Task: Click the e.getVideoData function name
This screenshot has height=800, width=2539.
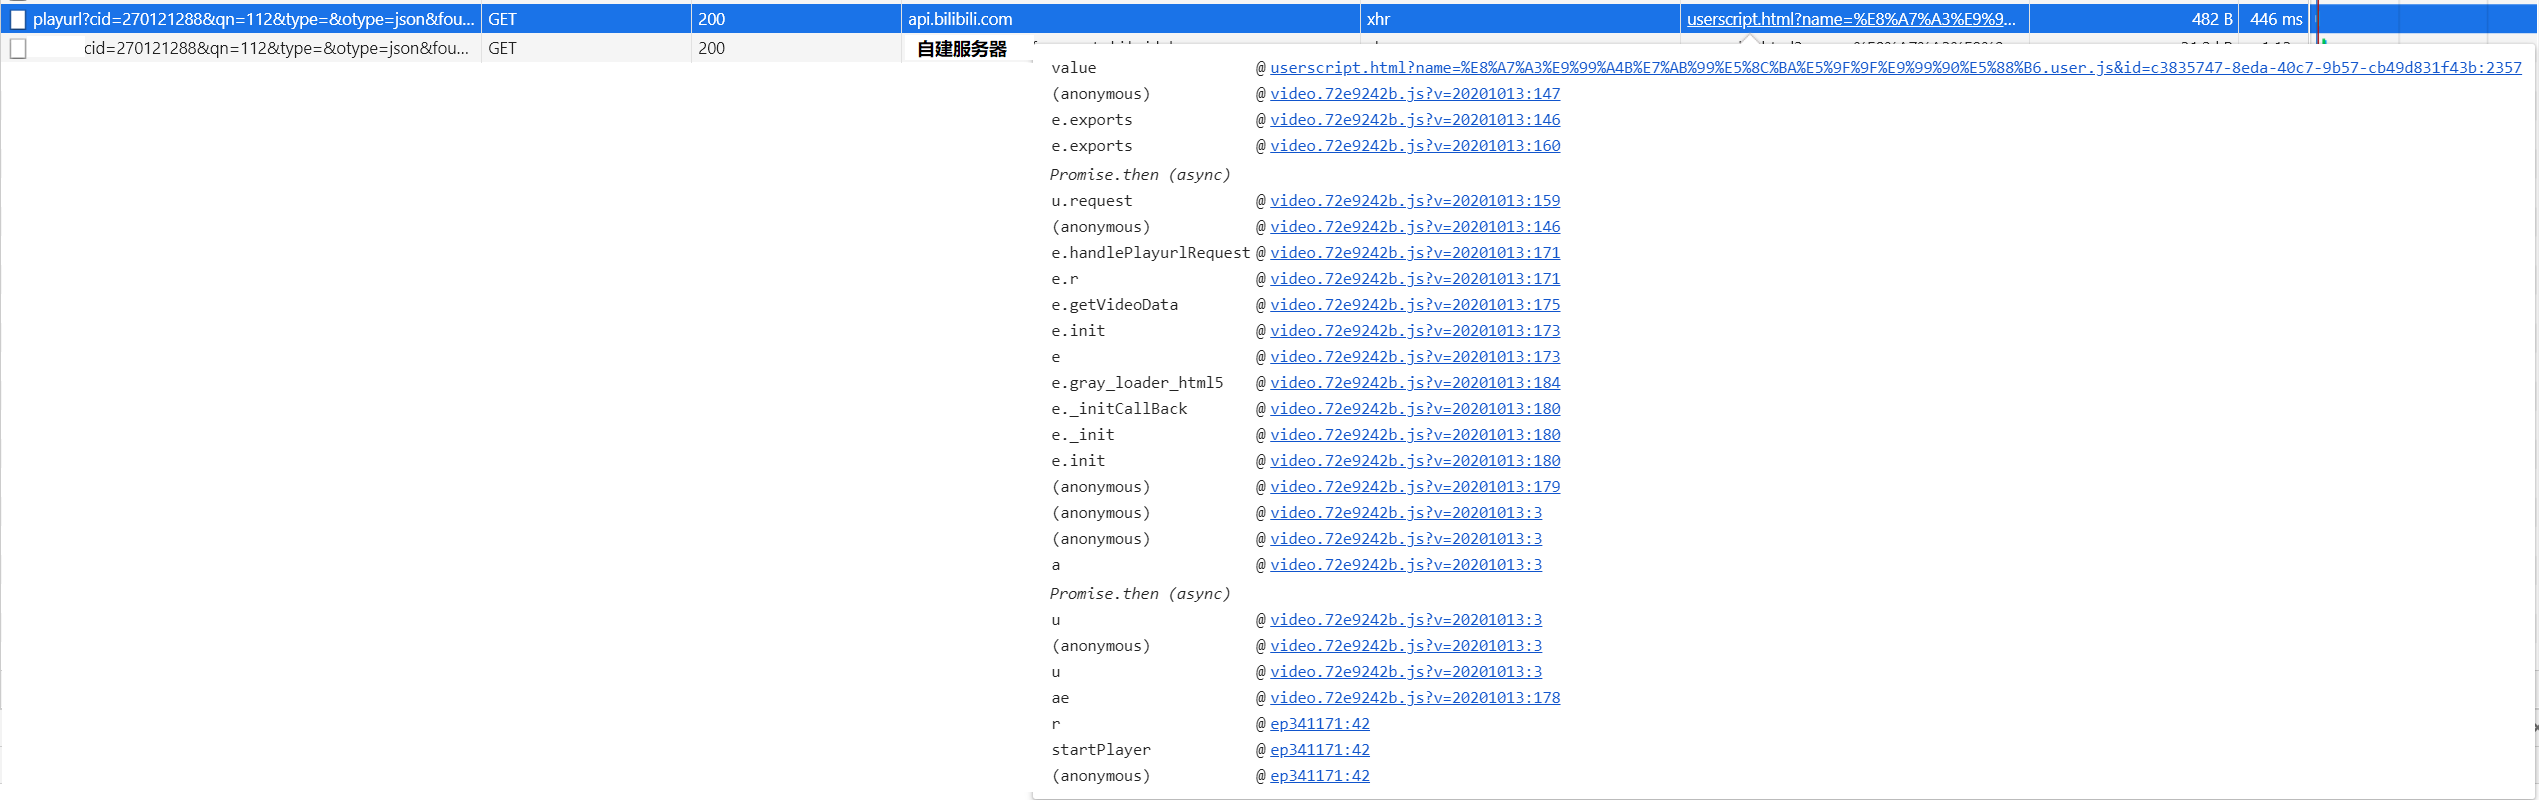Action: point(1114,304)
